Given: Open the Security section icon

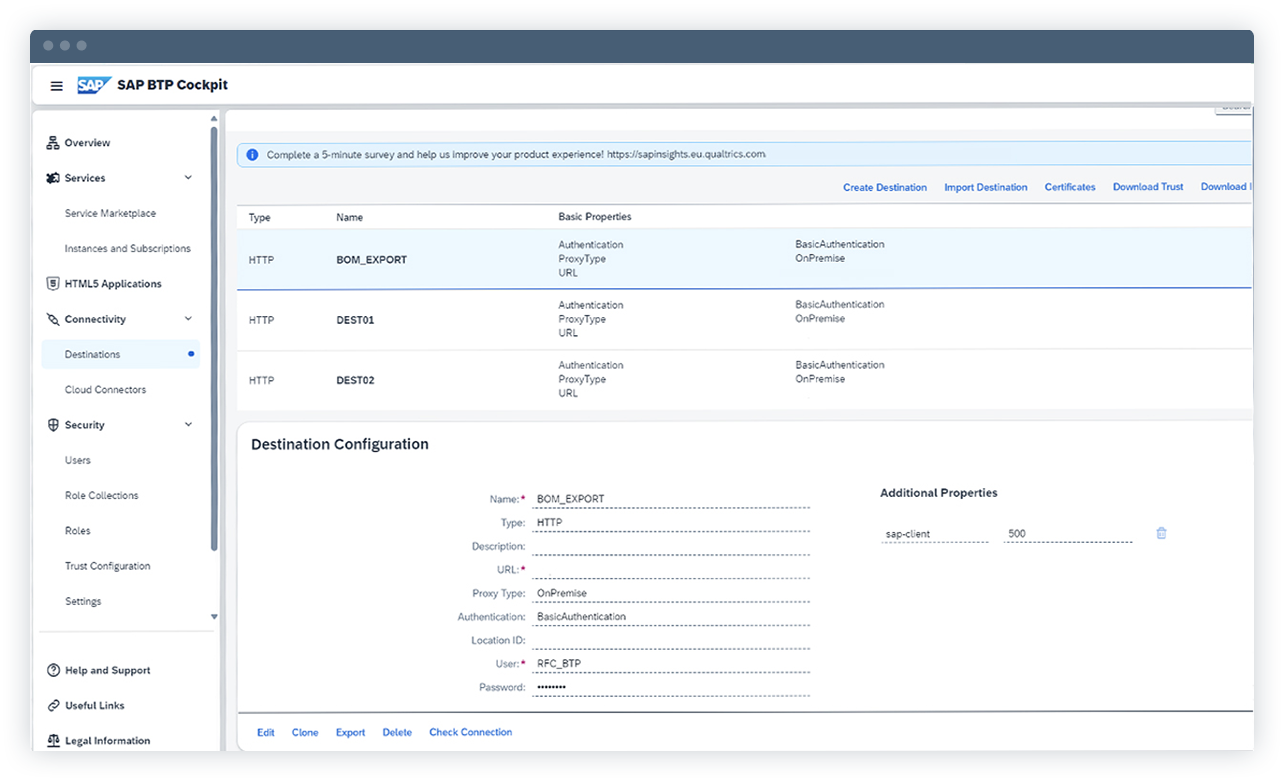Looking at the screenshot, I should [x=52, y=424].
